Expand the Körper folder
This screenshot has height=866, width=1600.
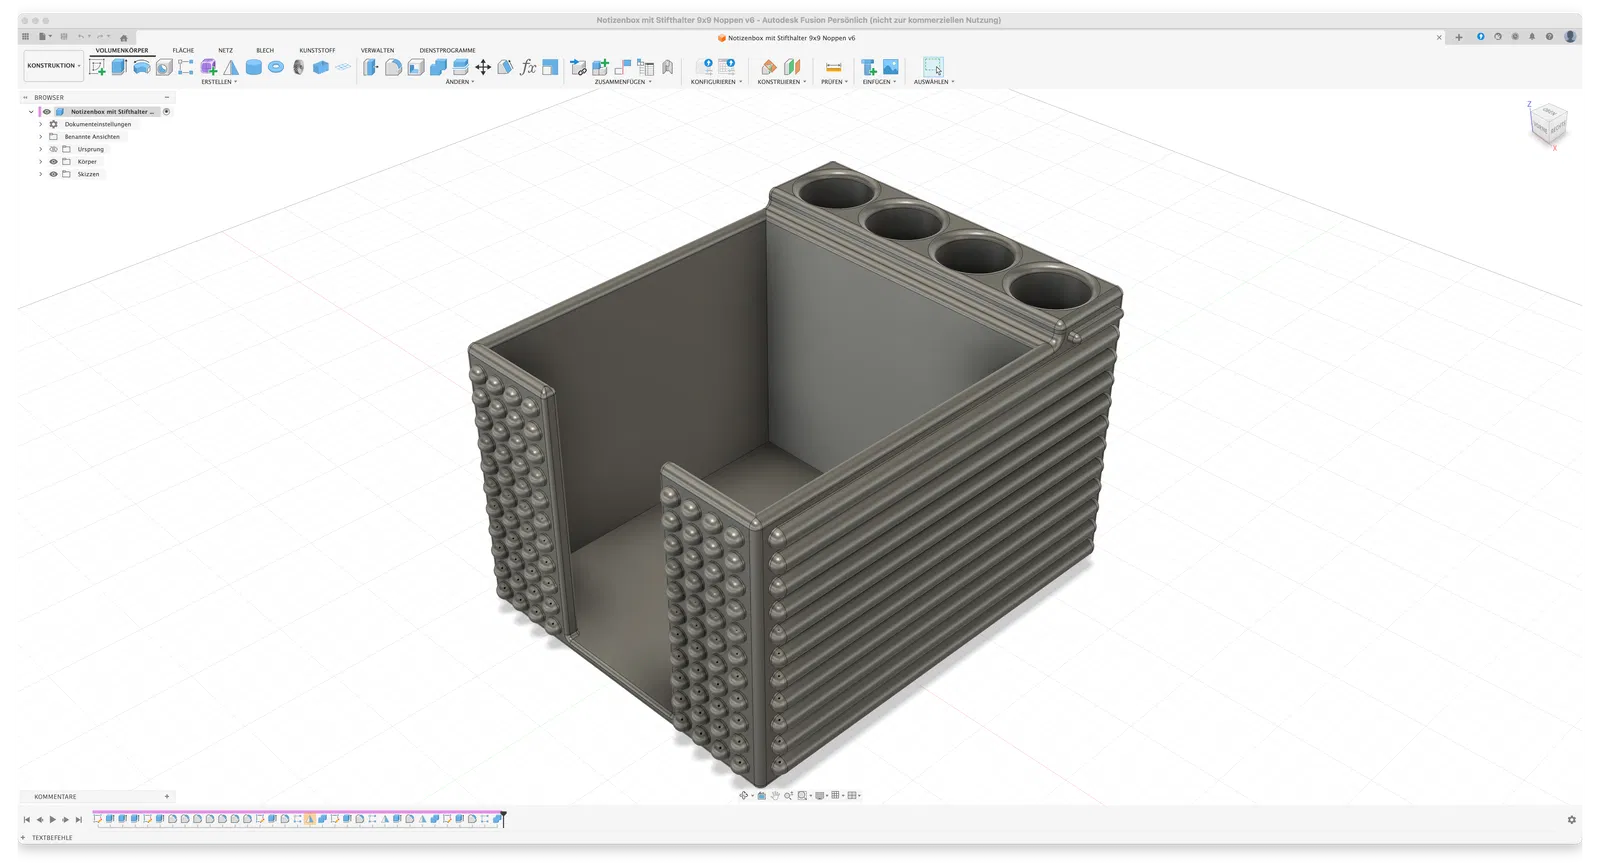(x=41, y=162)
